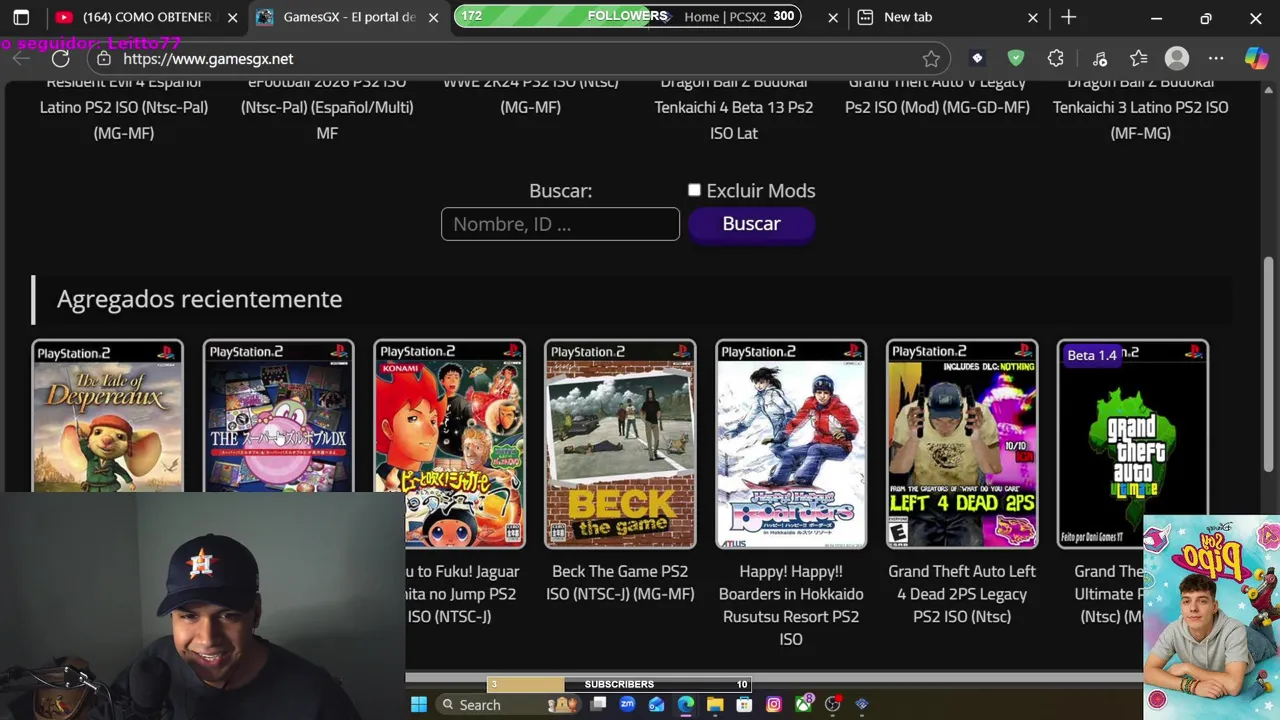
Task: Open Windows Start menu
Action: point(419,705)
